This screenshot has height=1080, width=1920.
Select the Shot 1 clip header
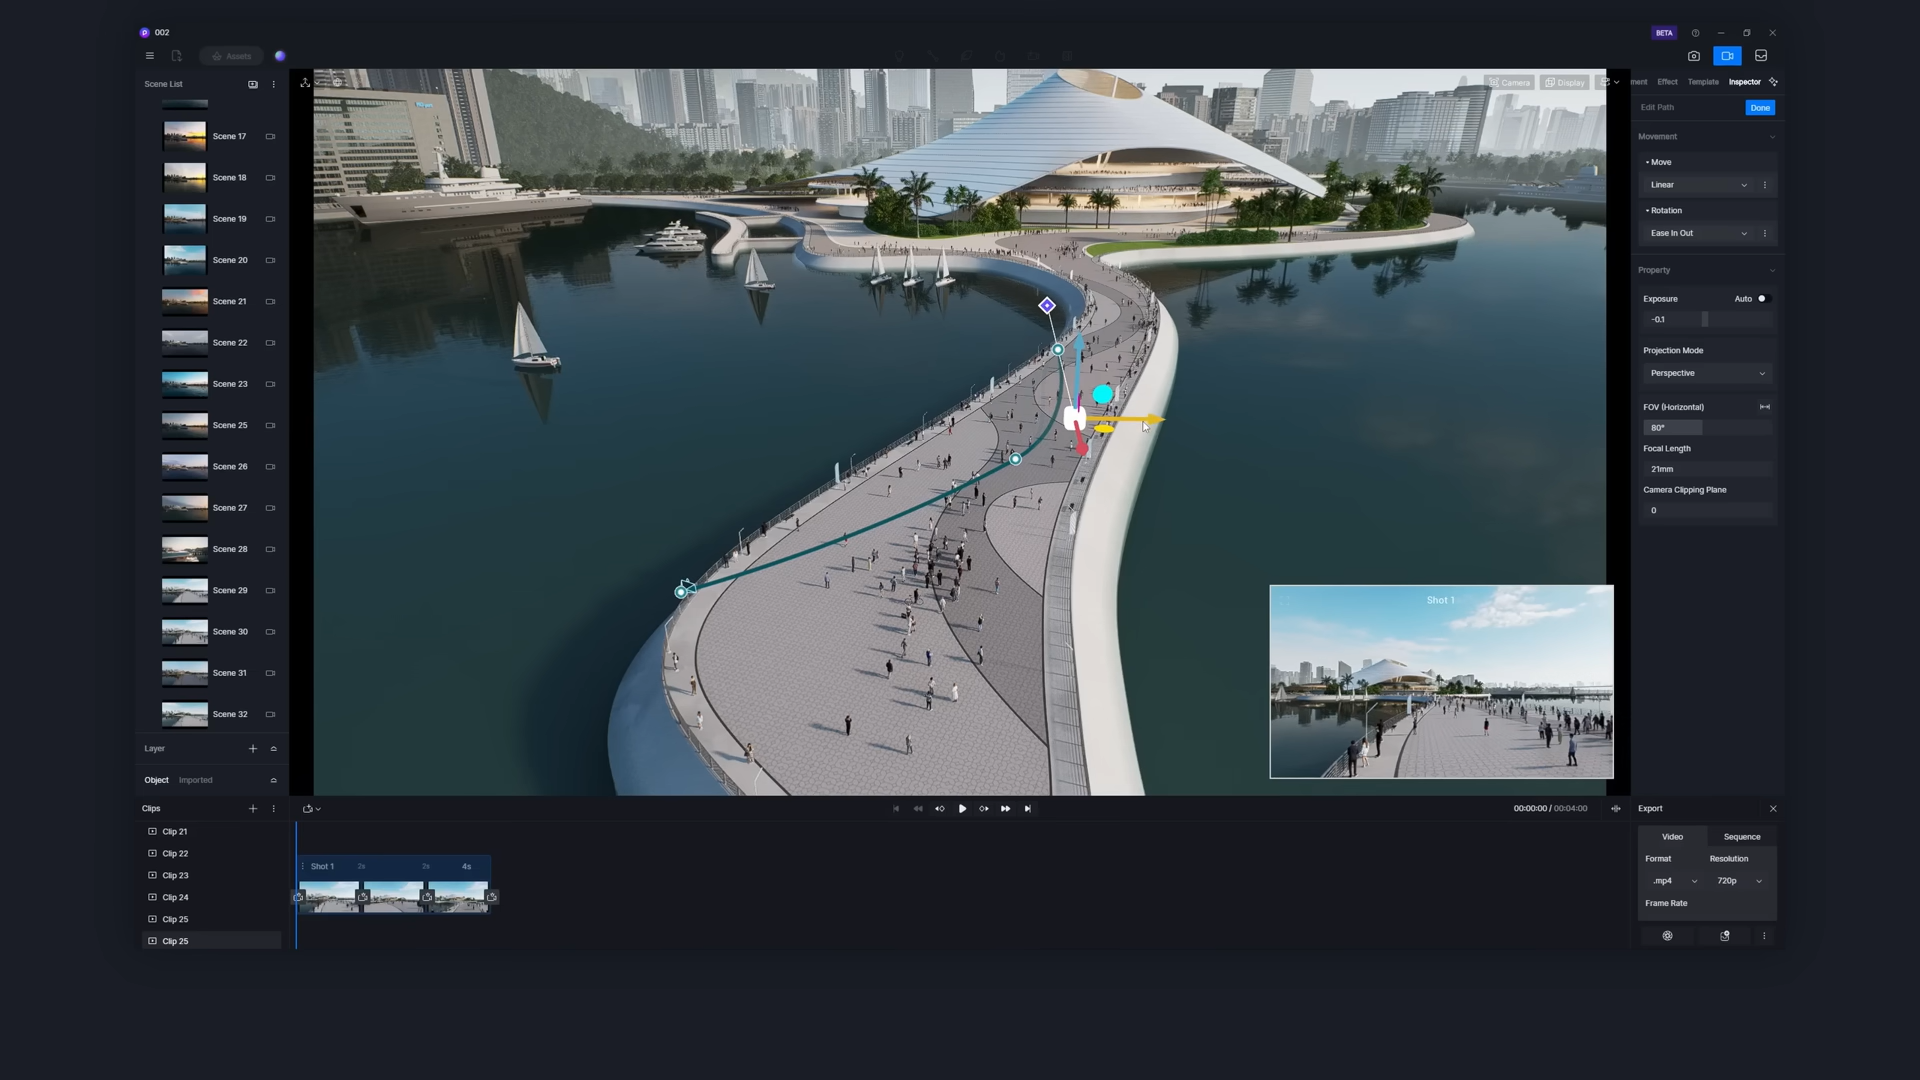coord(395,866)
